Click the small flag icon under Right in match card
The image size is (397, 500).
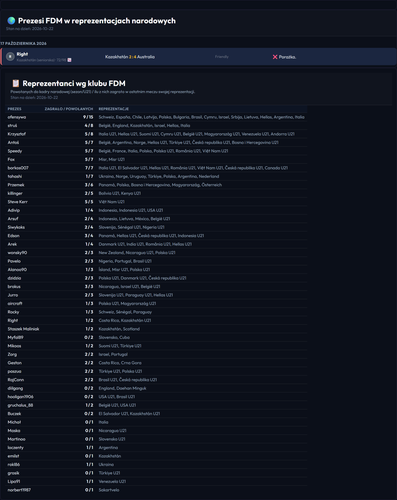click(x=69, y=60)
